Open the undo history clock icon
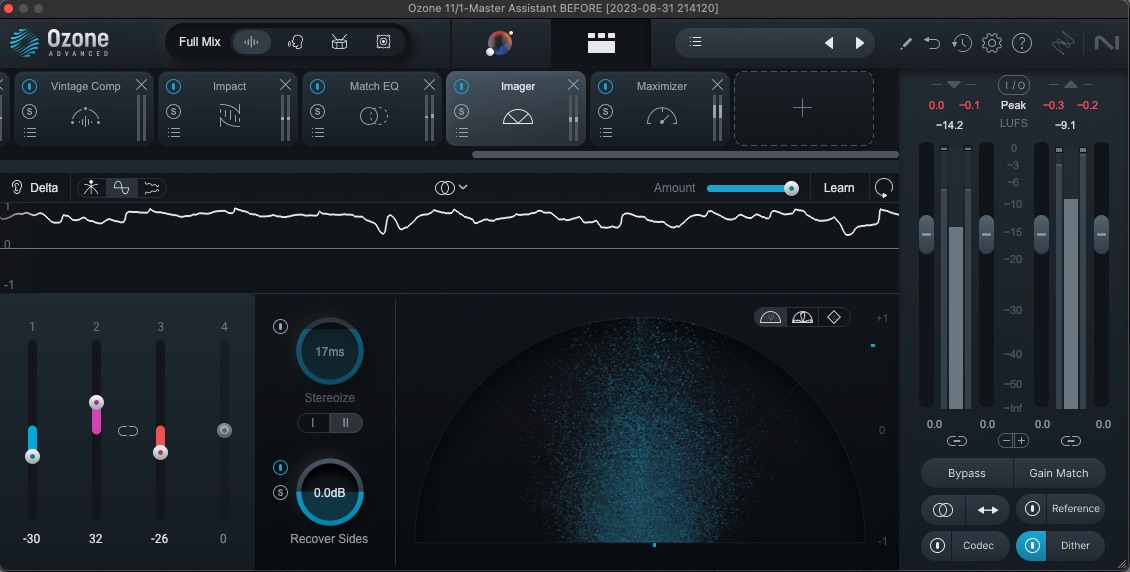This screenshot has width=1130, height=572. click(x=961, y=43)
